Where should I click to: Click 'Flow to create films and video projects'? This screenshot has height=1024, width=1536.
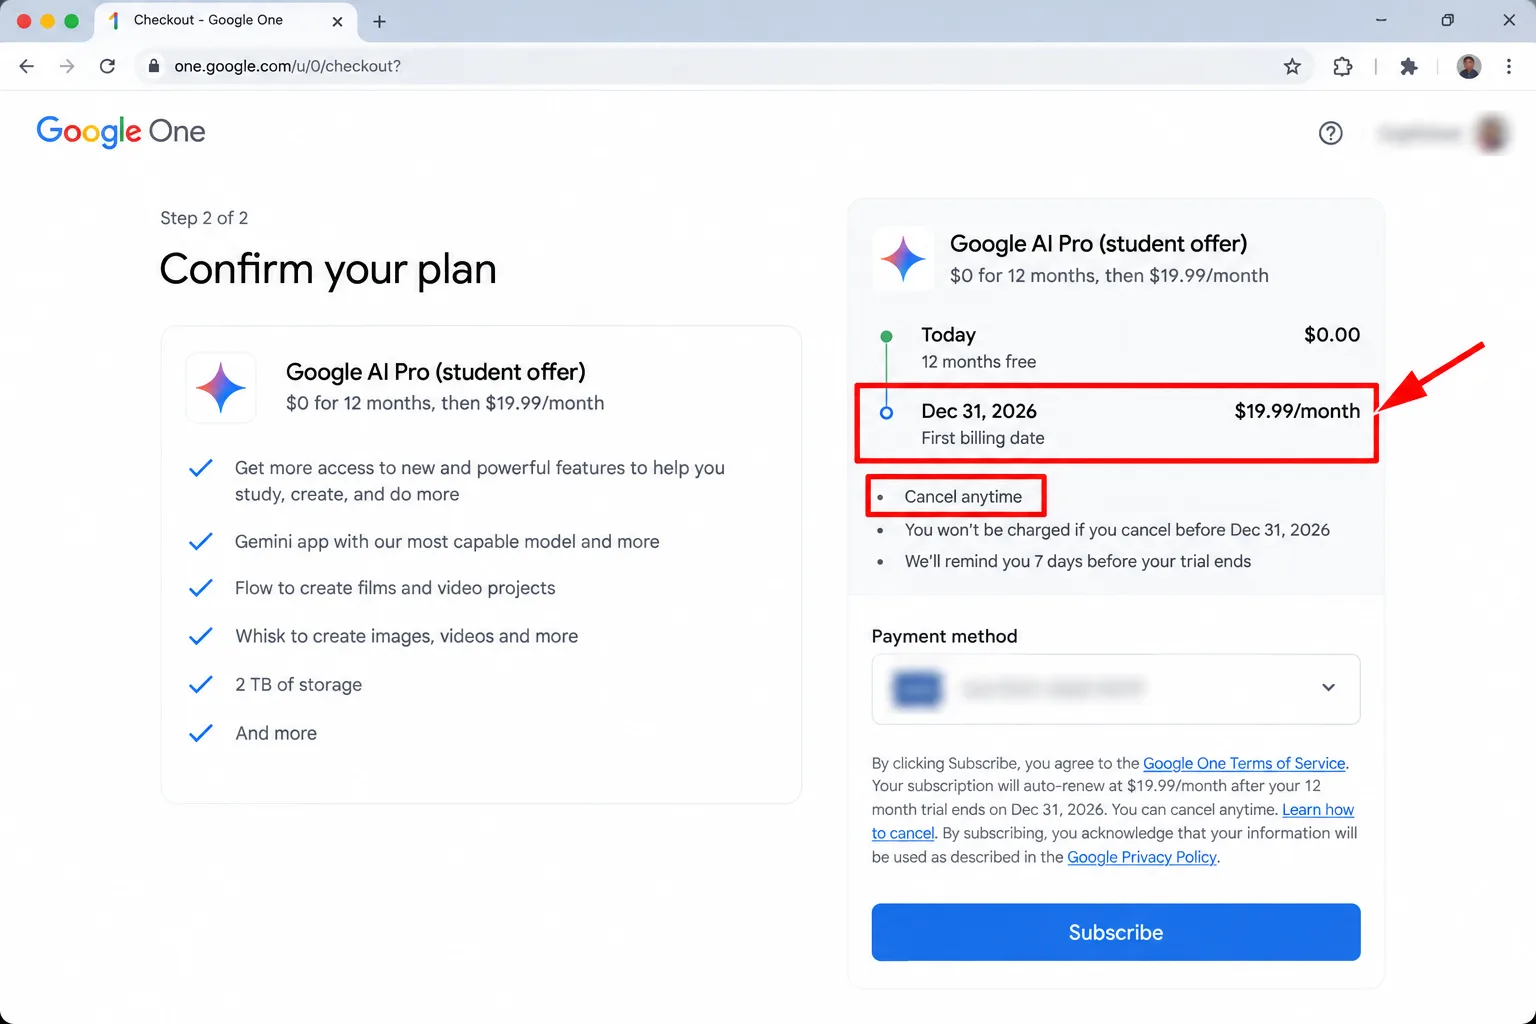(x=395, y=588)
